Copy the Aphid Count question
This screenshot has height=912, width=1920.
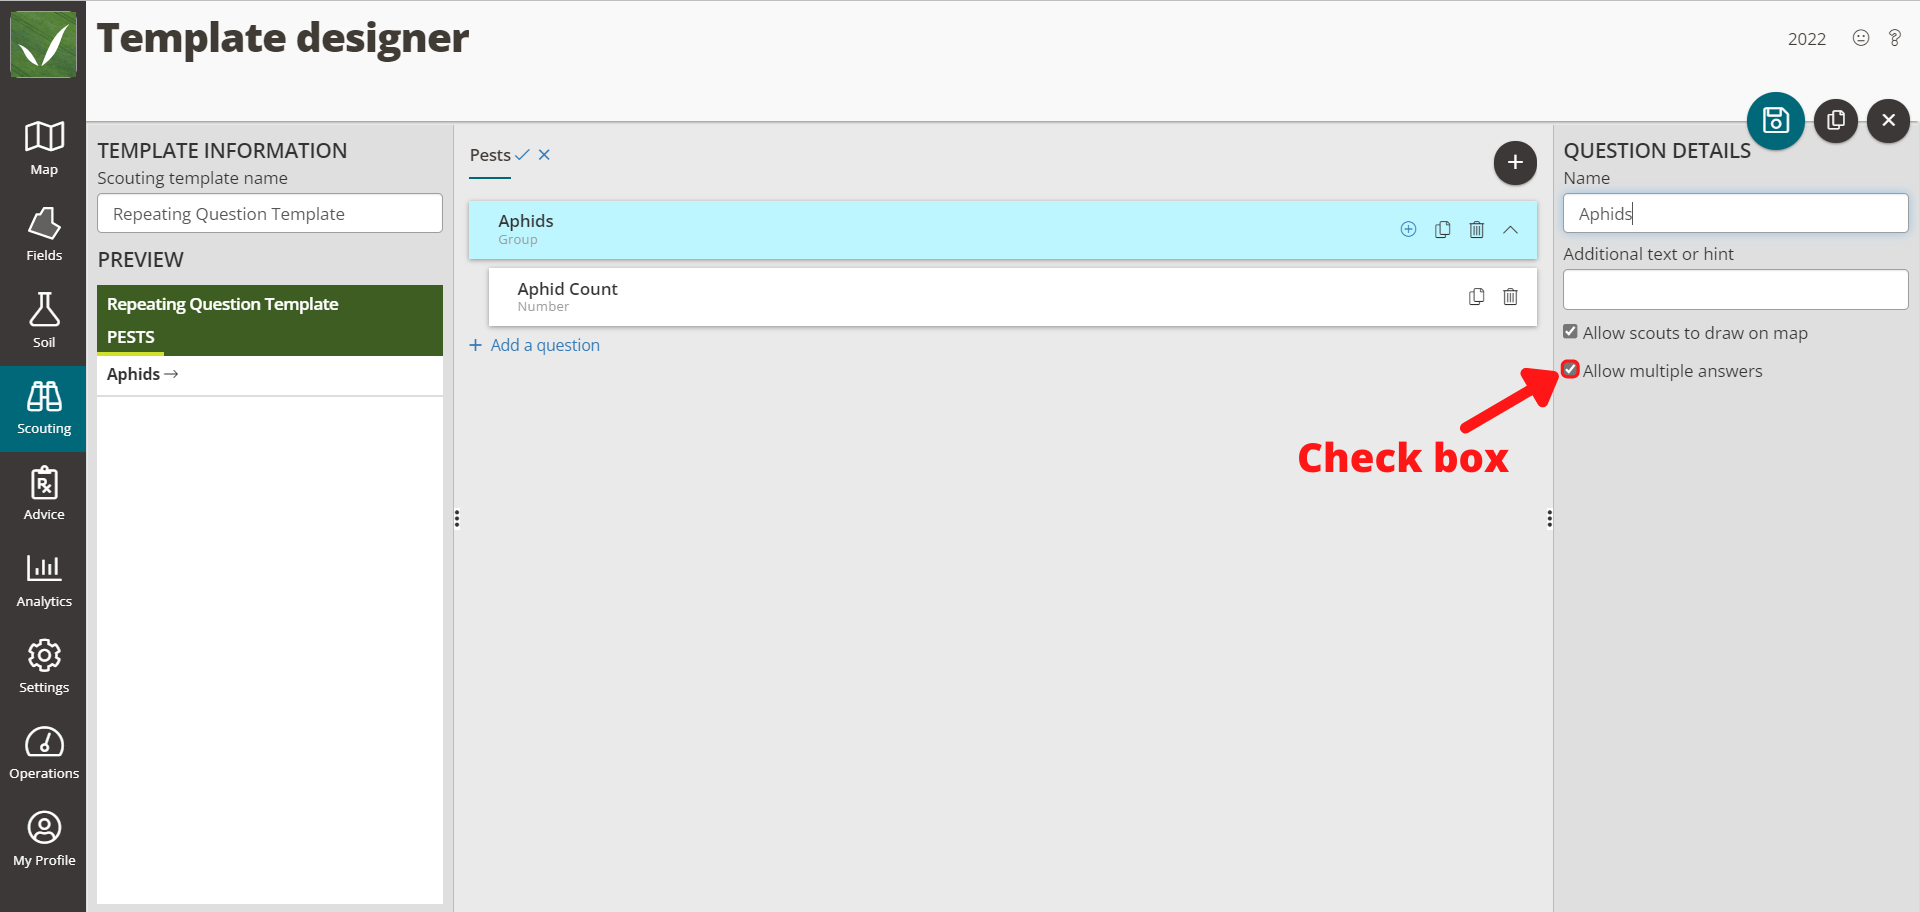(x=1476, y=297)
